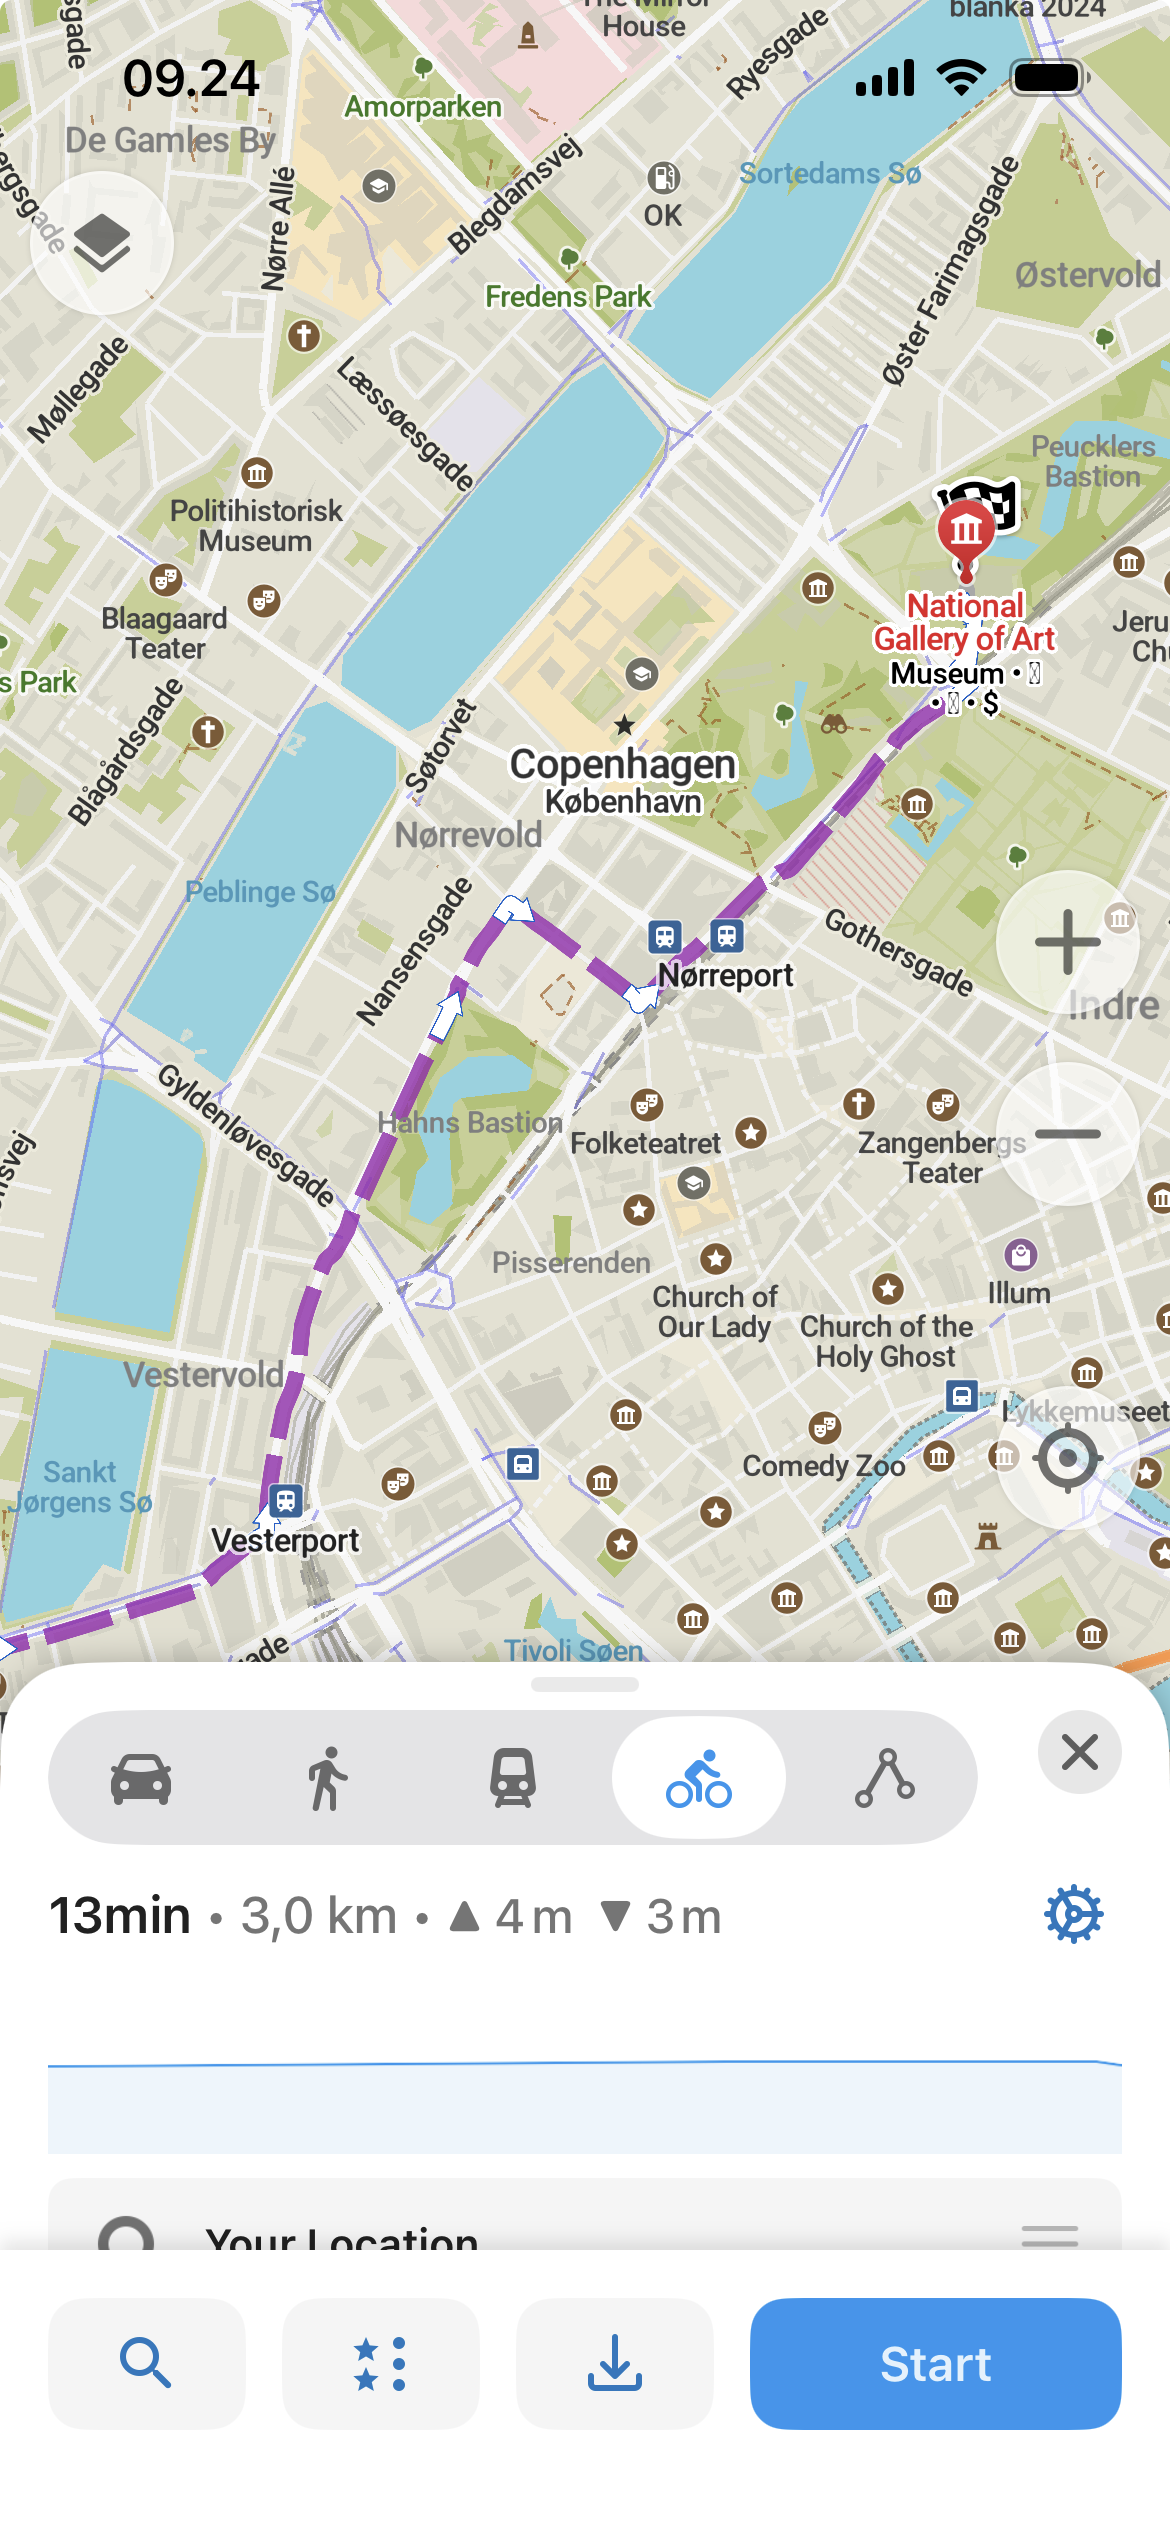This screenshot has height=2532, width=1170.
Task: Open the map layers button
Action: [102, 243]
